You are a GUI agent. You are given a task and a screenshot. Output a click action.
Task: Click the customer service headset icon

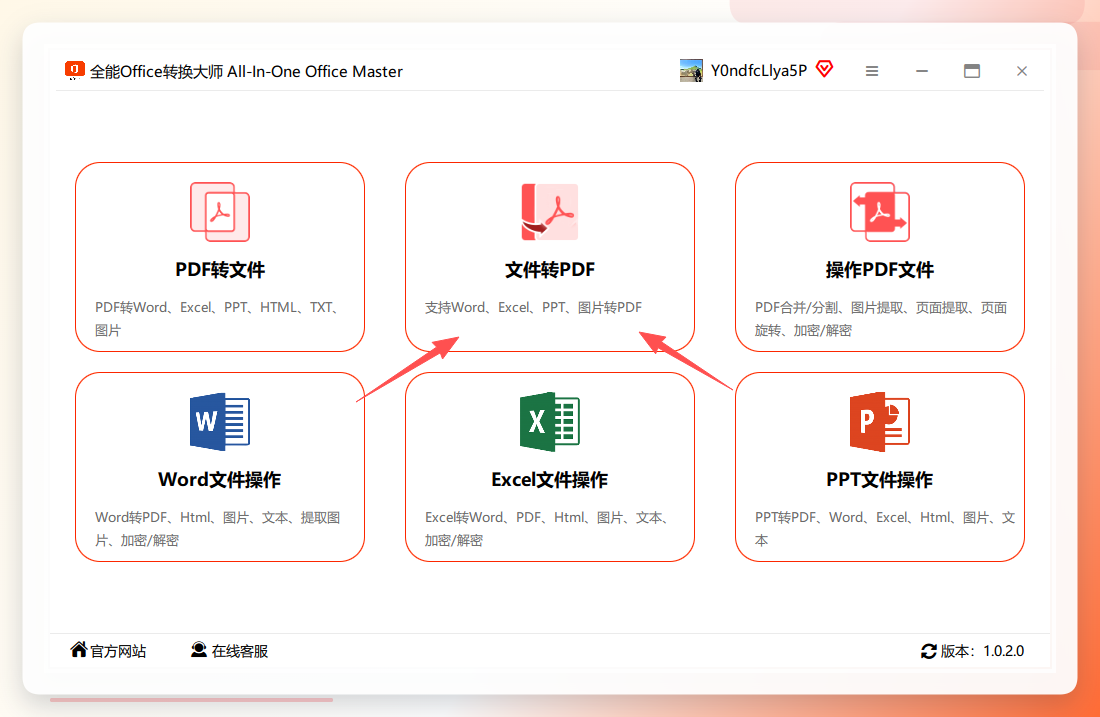[199, 650]
